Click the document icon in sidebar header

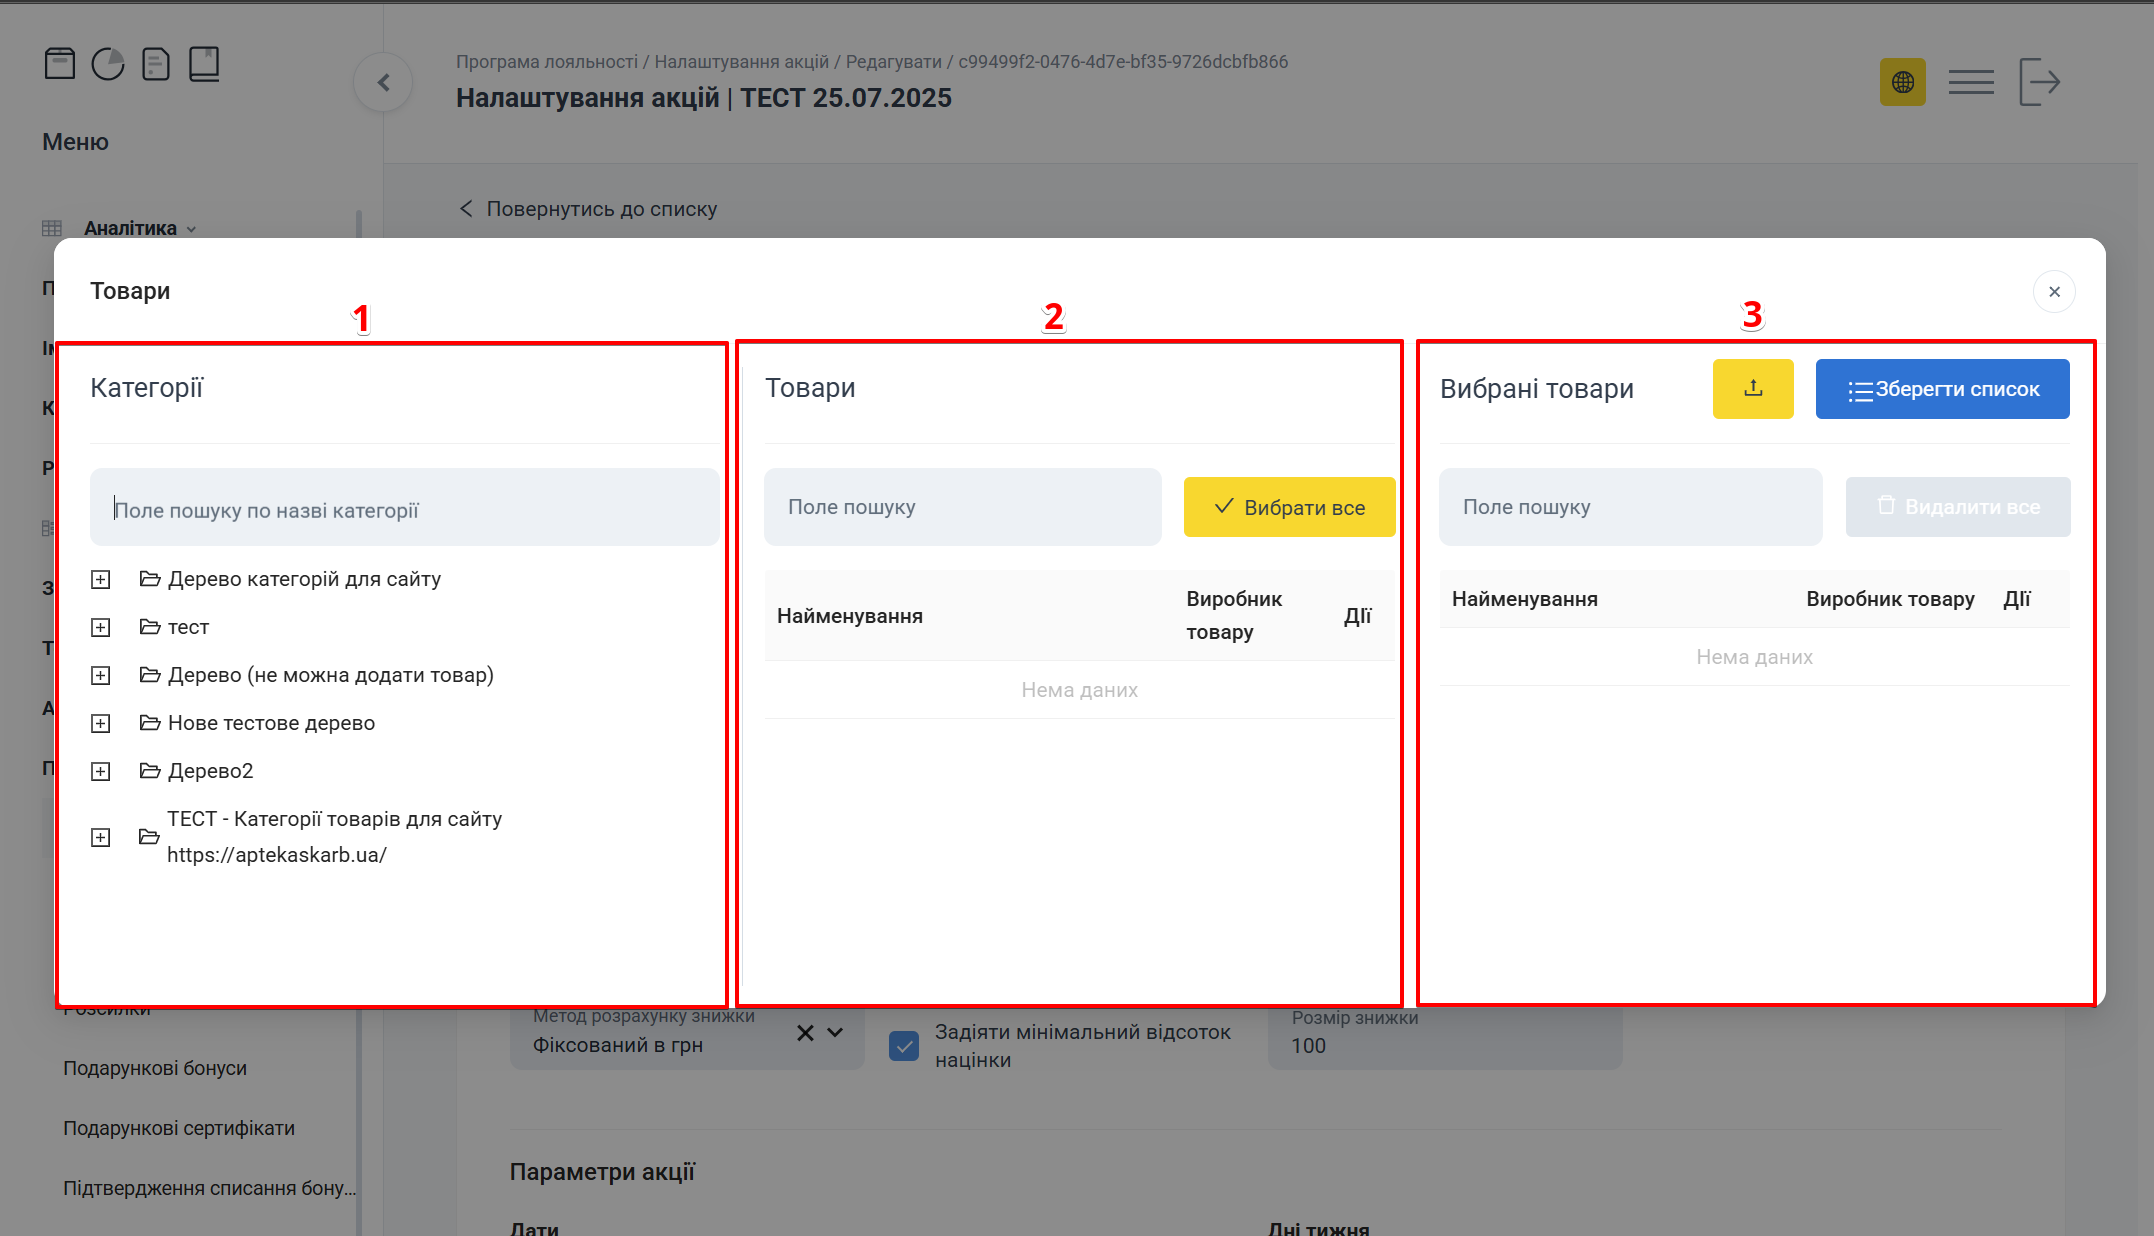[156, 65]
